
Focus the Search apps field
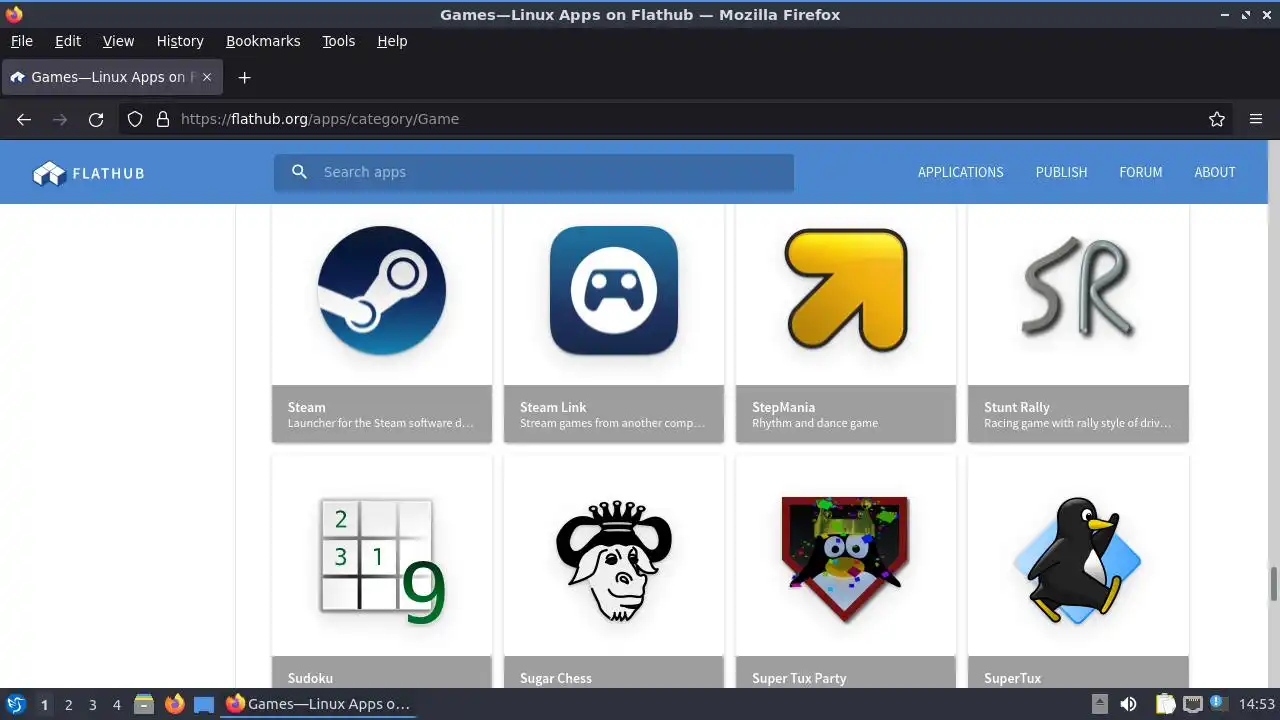pos(534,172)
